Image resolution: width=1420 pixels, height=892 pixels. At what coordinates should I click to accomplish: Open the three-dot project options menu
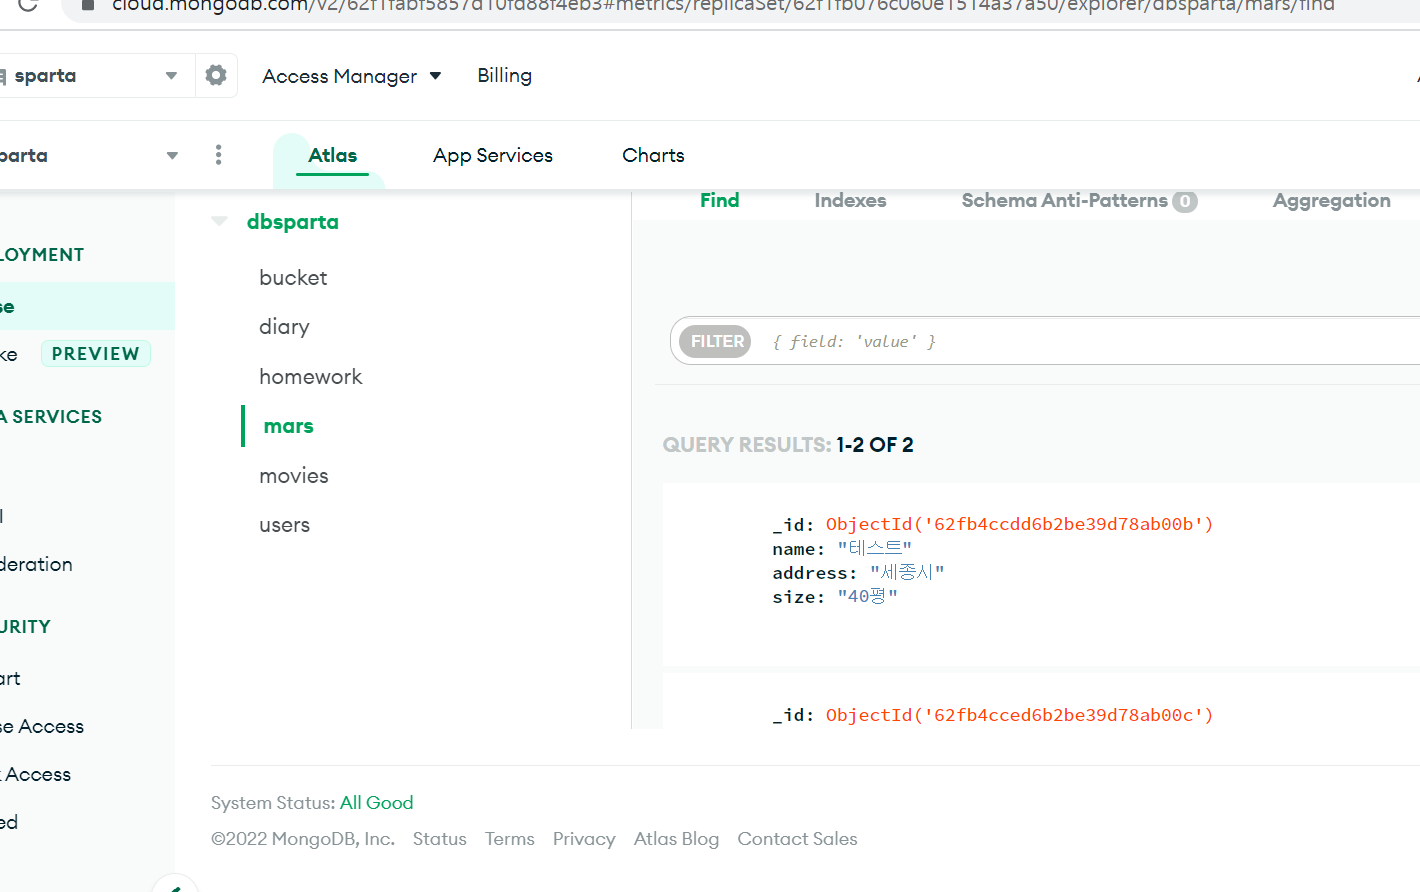(218, 154)
